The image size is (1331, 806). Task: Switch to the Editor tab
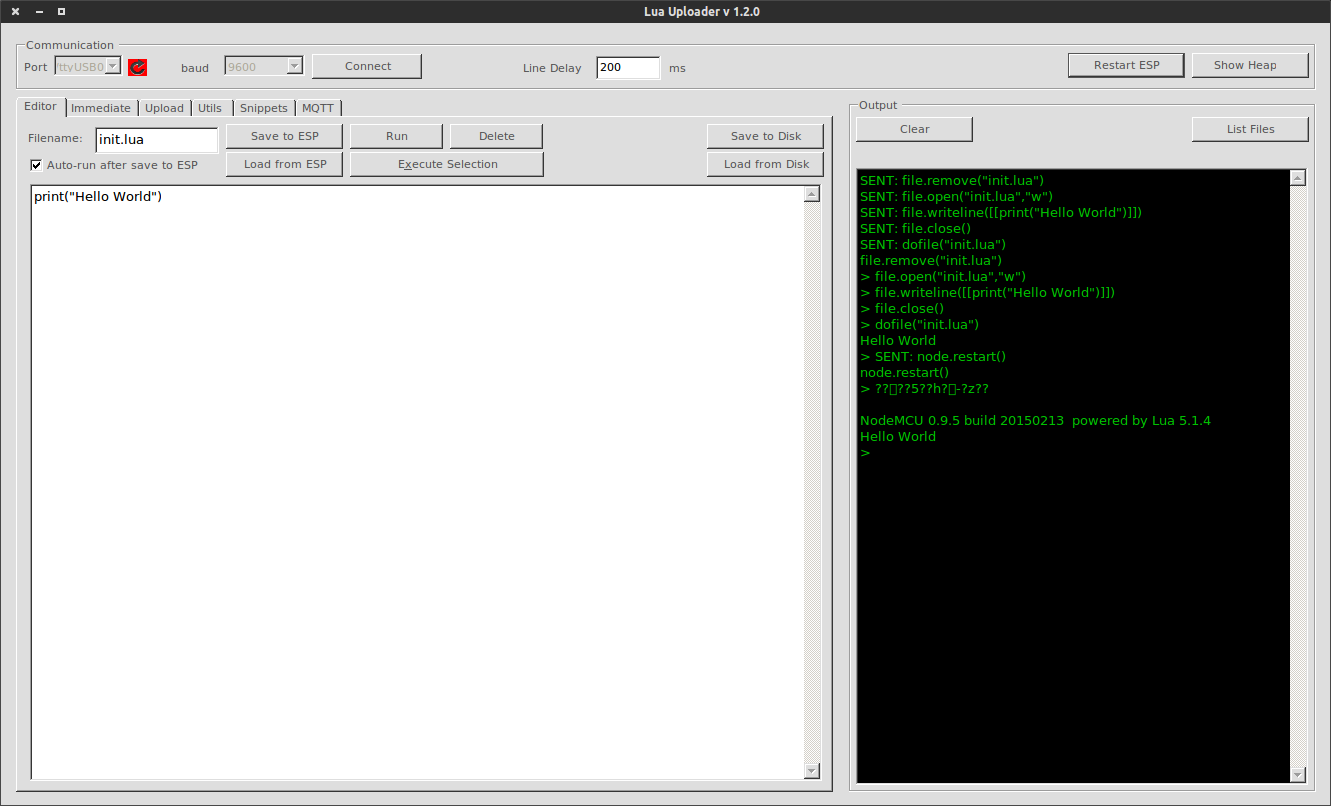pos(40,106)
